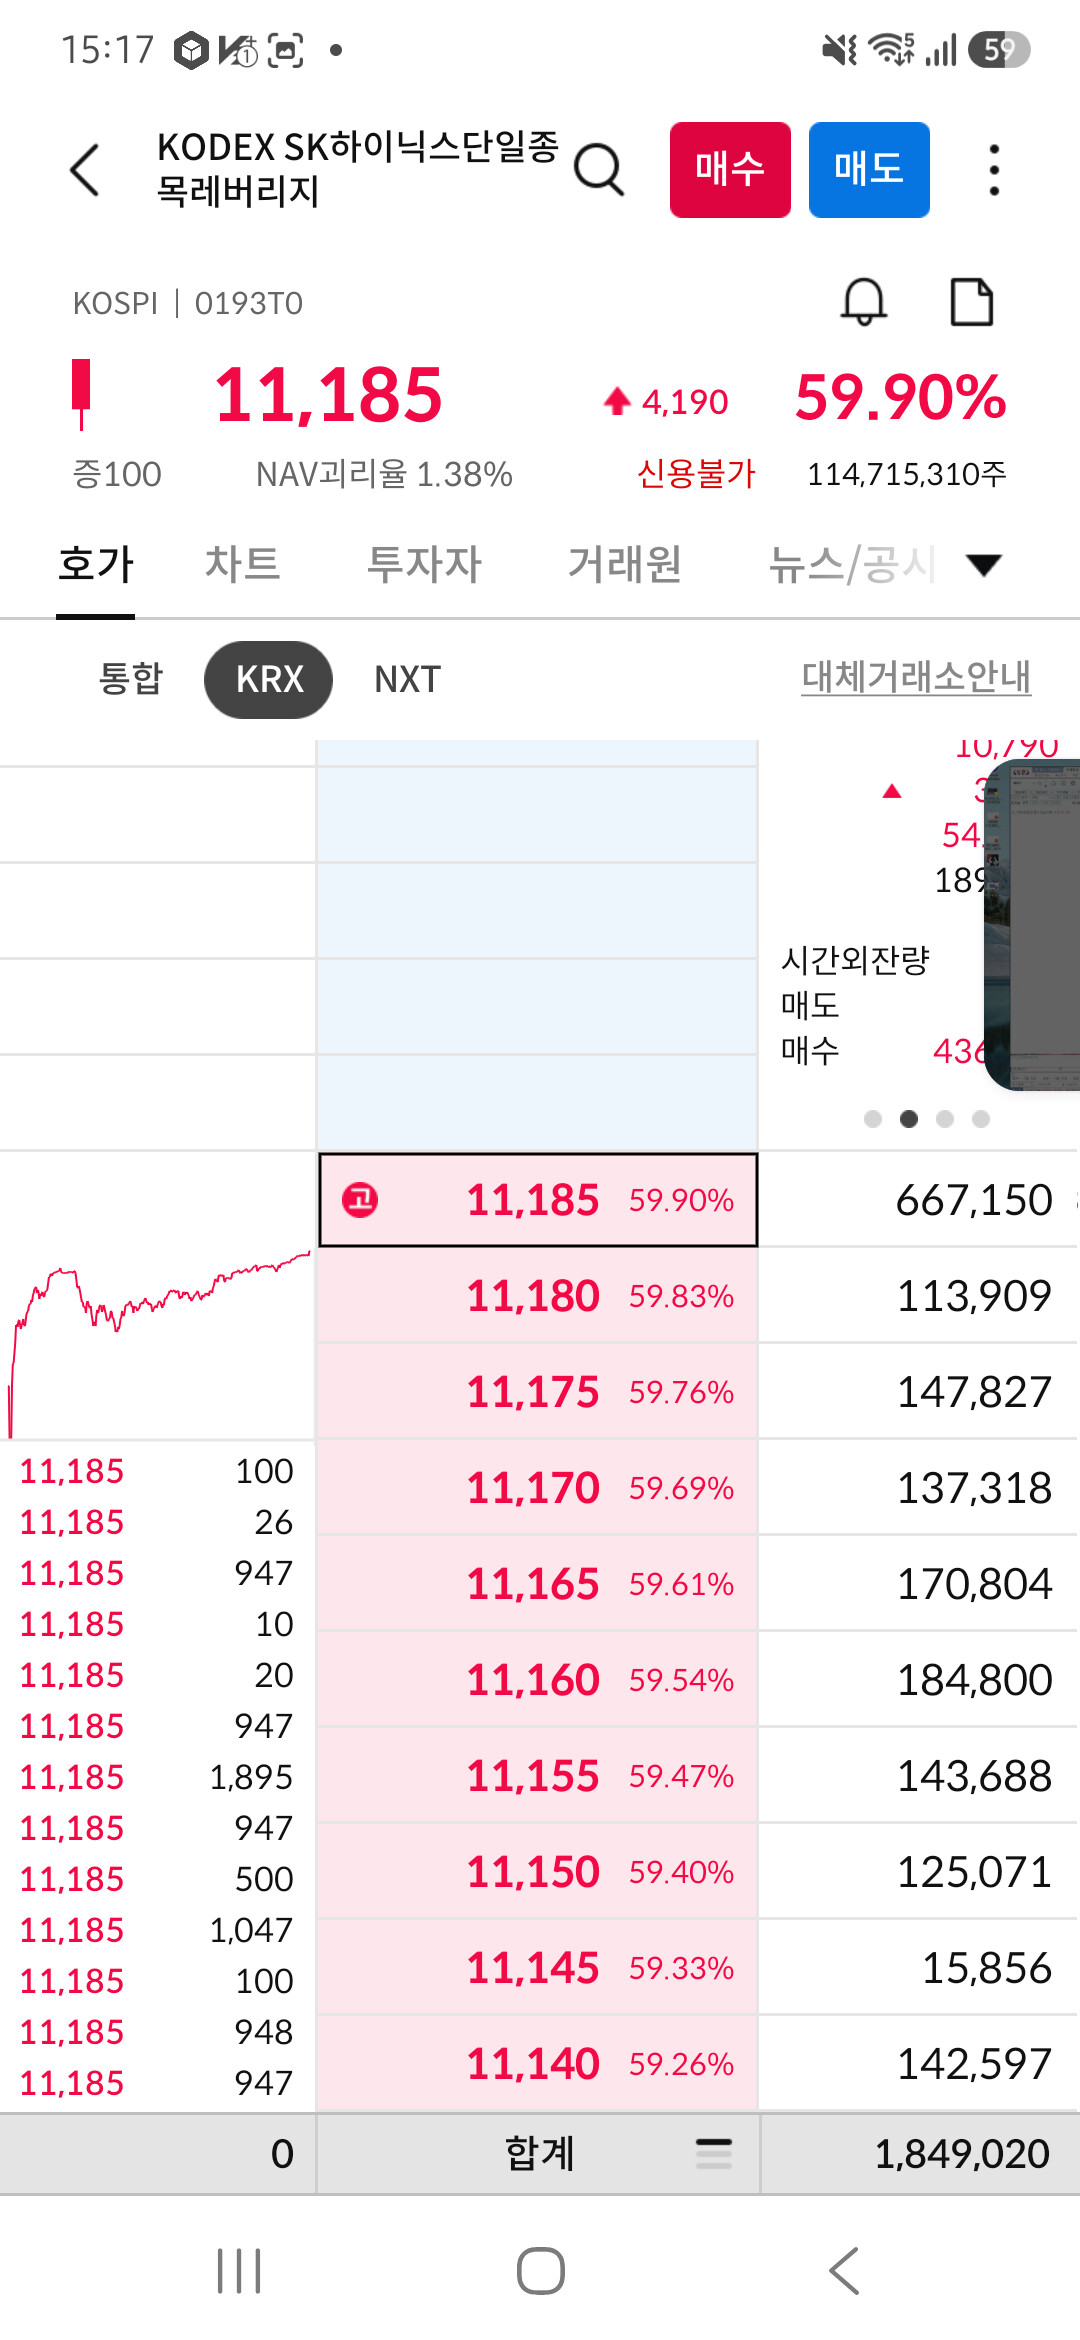
Task: Set a price alert with bell icon
Action: pos(864,302)
